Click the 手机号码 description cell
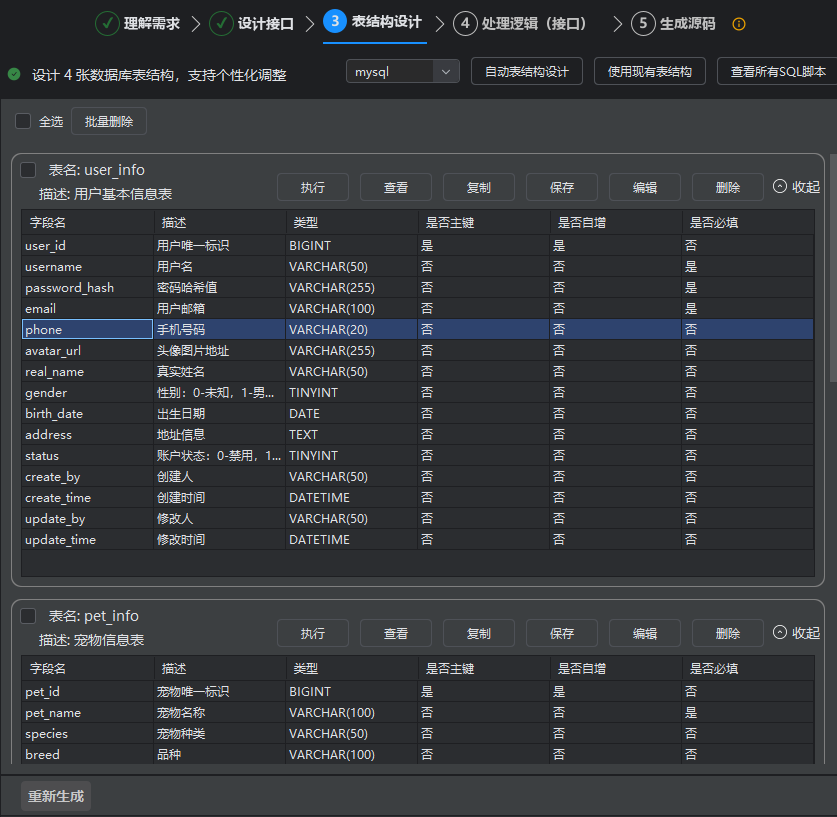Viewport: 837px width, 817px height. click(x=219, y=329)
